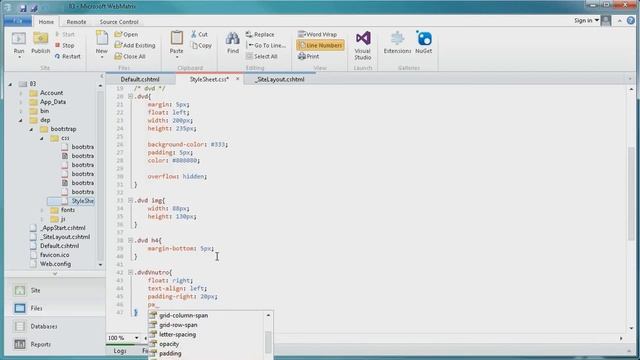
Task: Open the Extensions gallery
Action: click(x=397, y=42)
